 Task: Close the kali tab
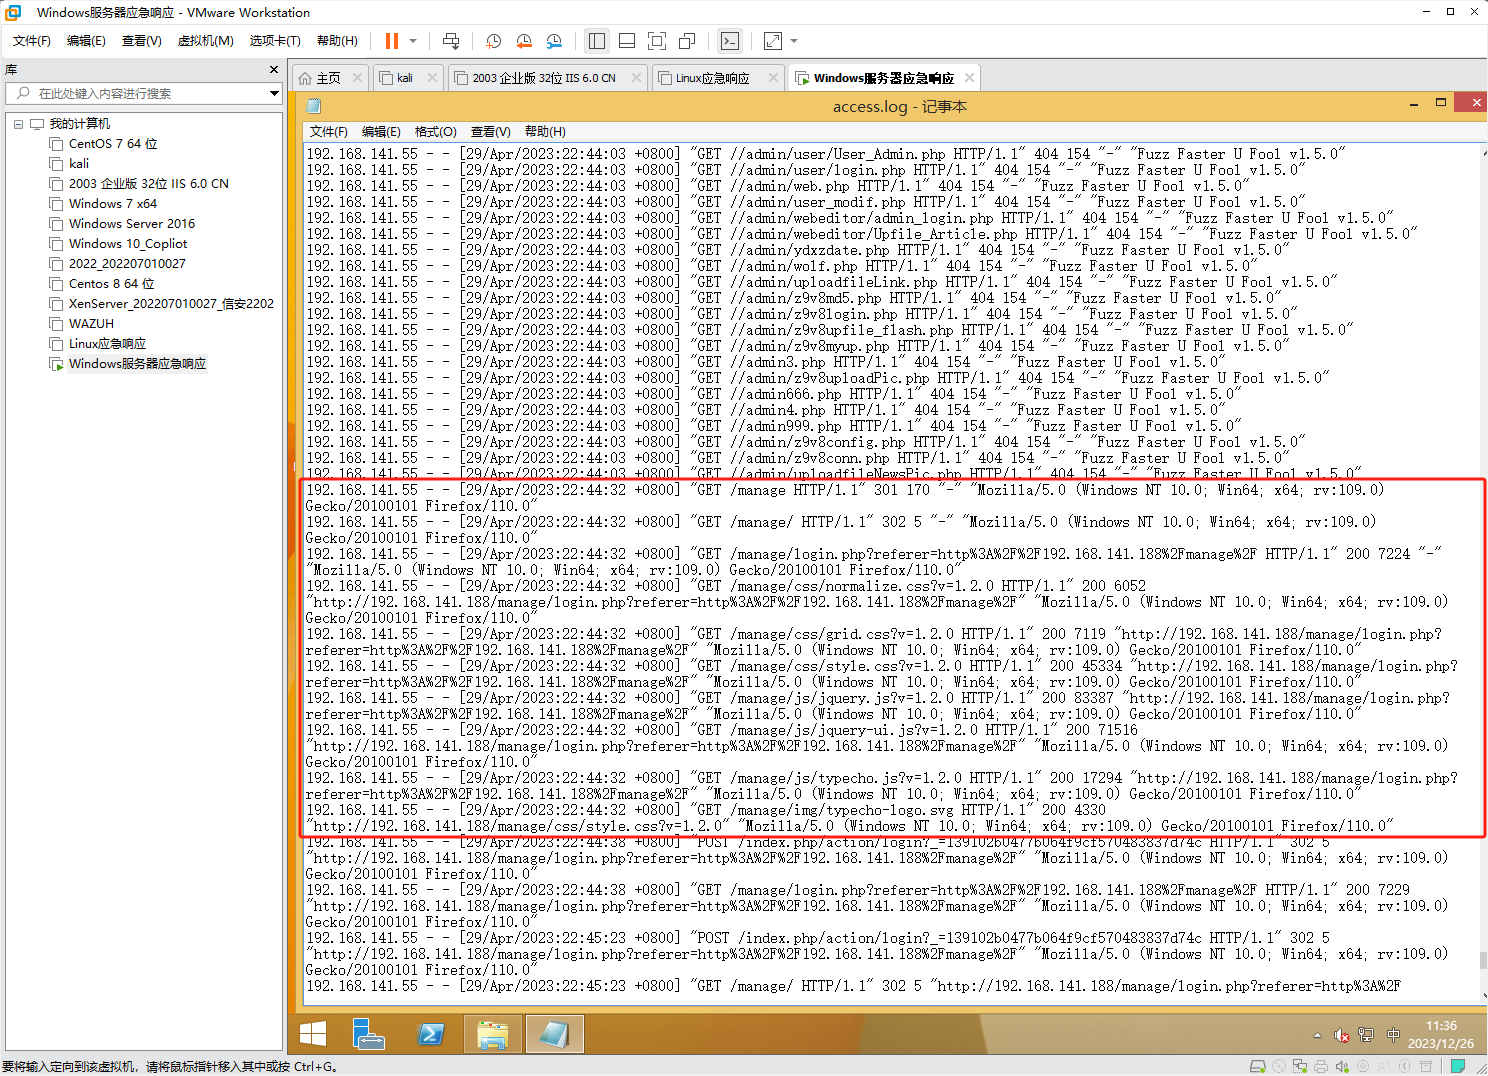pyautogui.click(x=432, y=78)
